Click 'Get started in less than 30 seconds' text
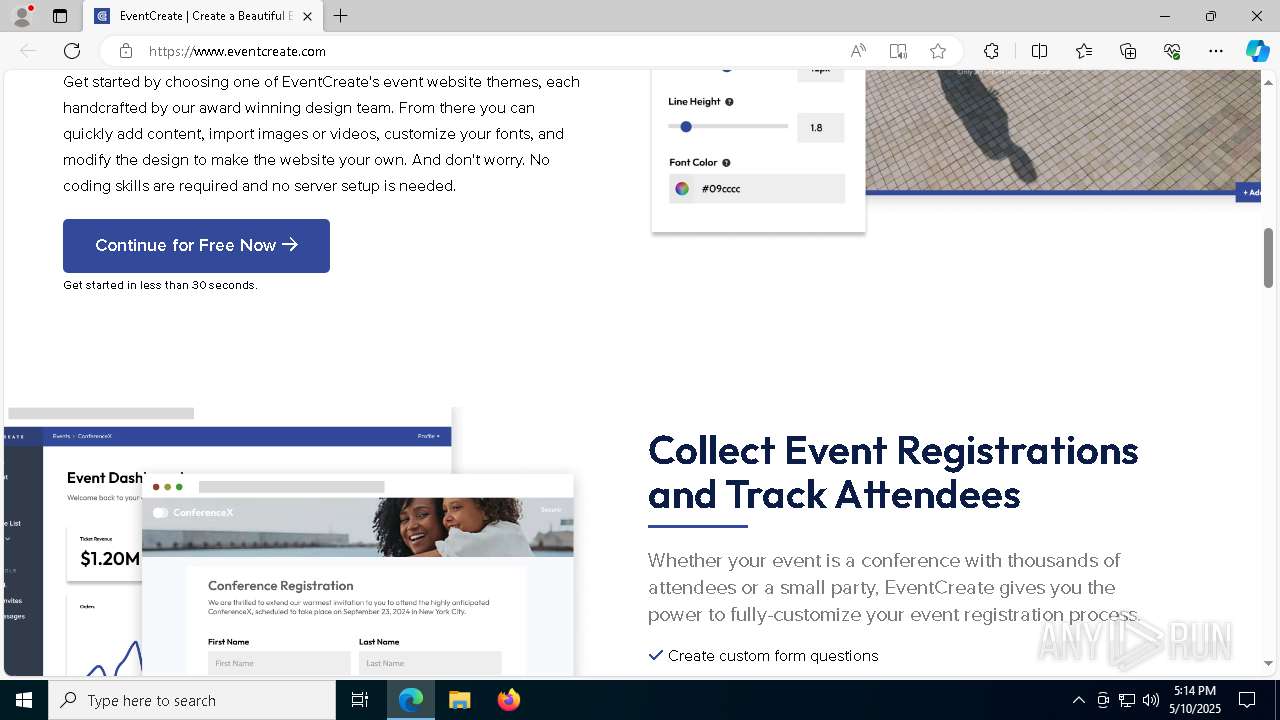Viewport: 1280px width, 720px height. pos(160,285)
